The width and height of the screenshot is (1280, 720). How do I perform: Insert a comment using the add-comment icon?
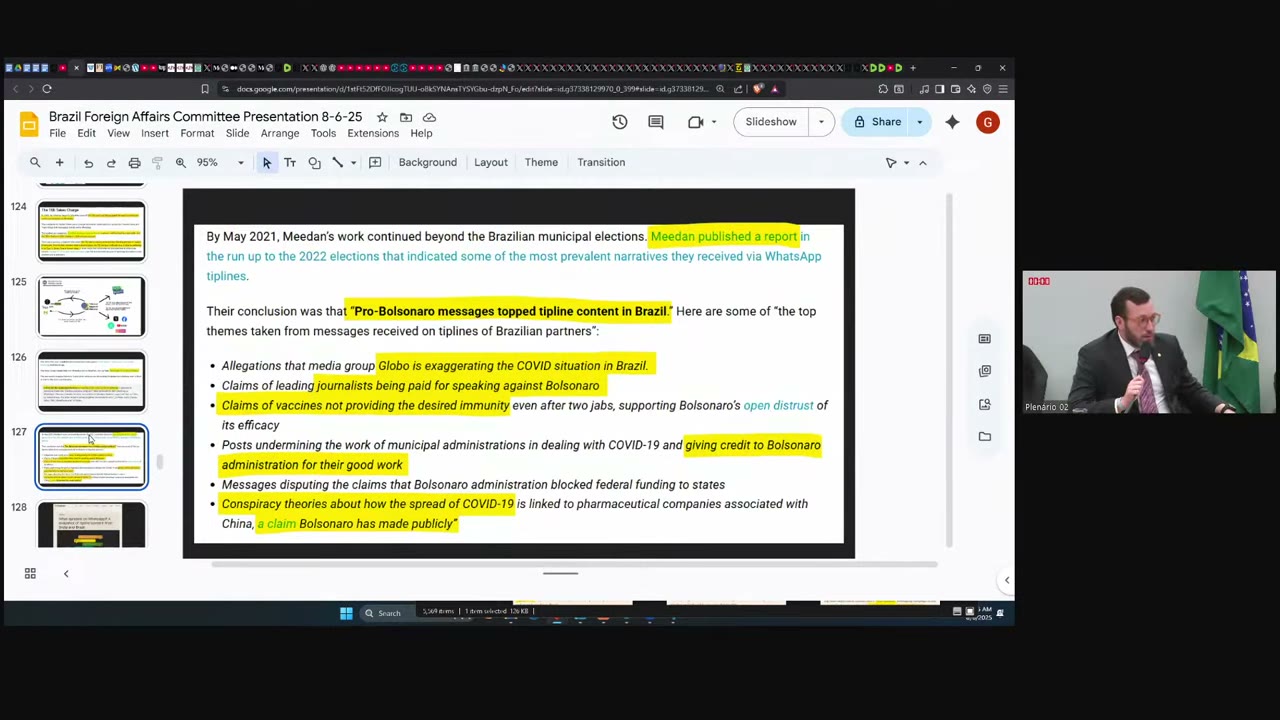click(x=375, y=162)
